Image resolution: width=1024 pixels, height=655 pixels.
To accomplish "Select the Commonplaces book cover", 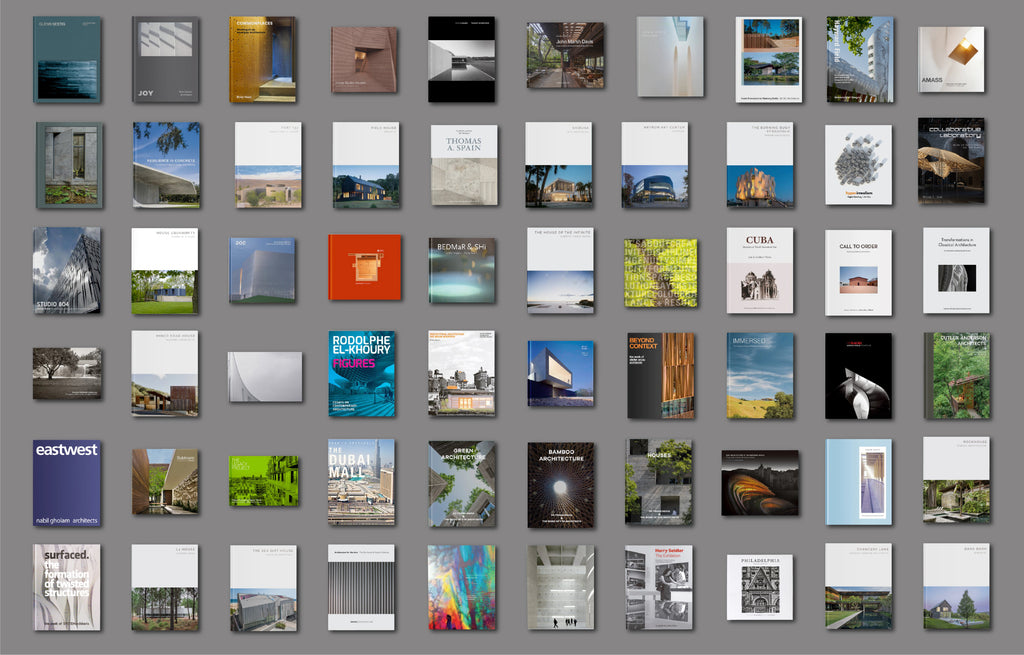I will click(263, 59).
